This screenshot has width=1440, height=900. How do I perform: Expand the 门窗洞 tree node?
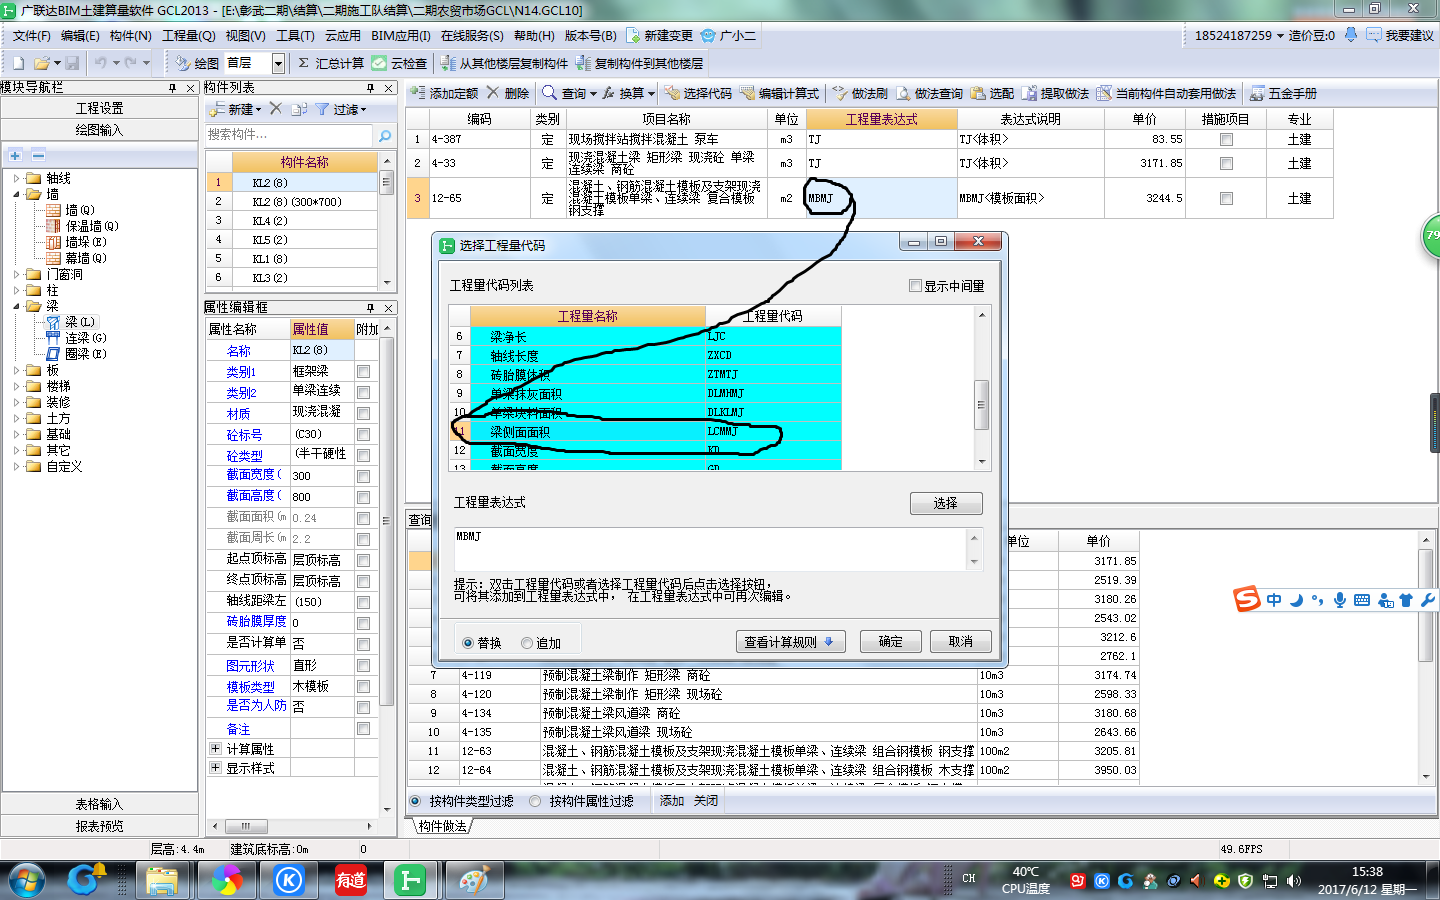pyautogui.click(x=16, y=274)
